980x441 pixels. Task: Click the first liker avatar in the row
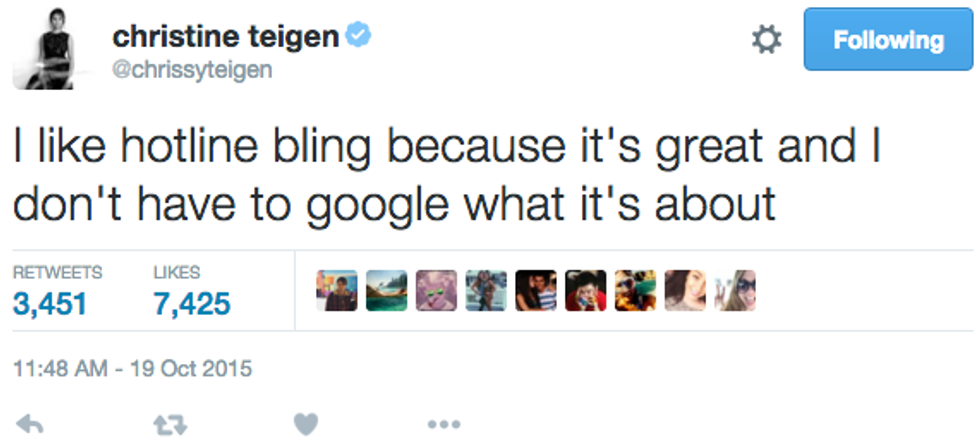(336, 290)
